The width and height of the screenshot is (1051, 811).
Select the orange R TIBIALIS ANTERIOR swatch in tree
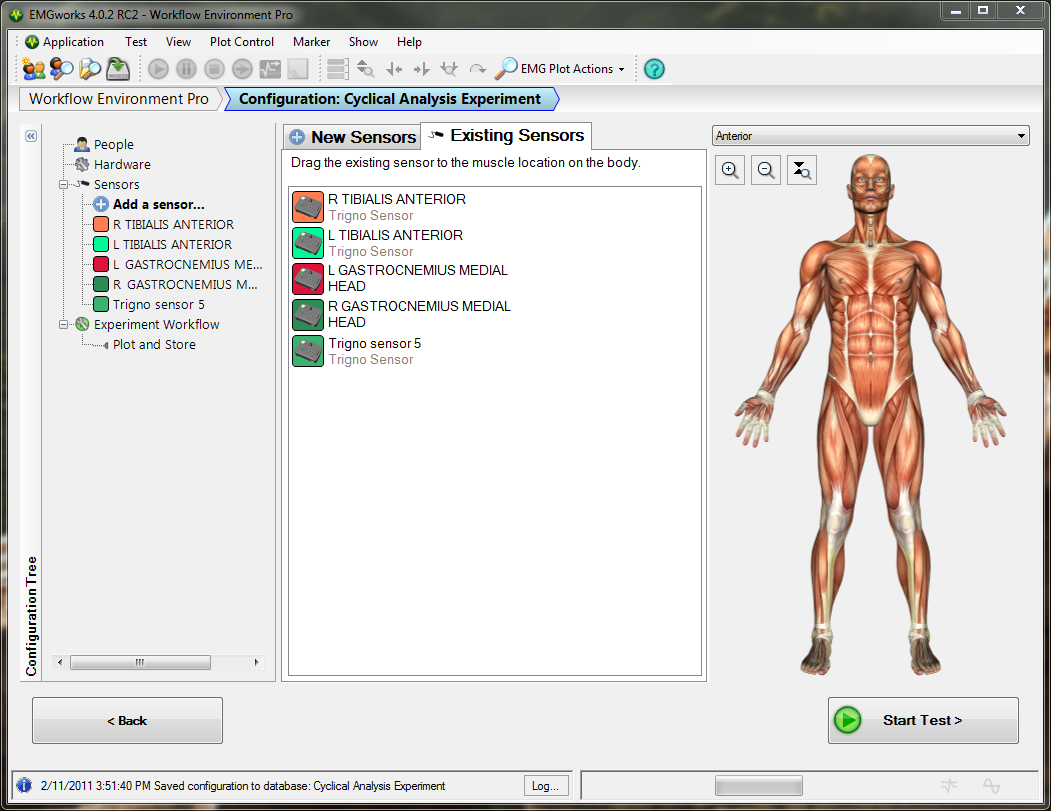[100, 225]
